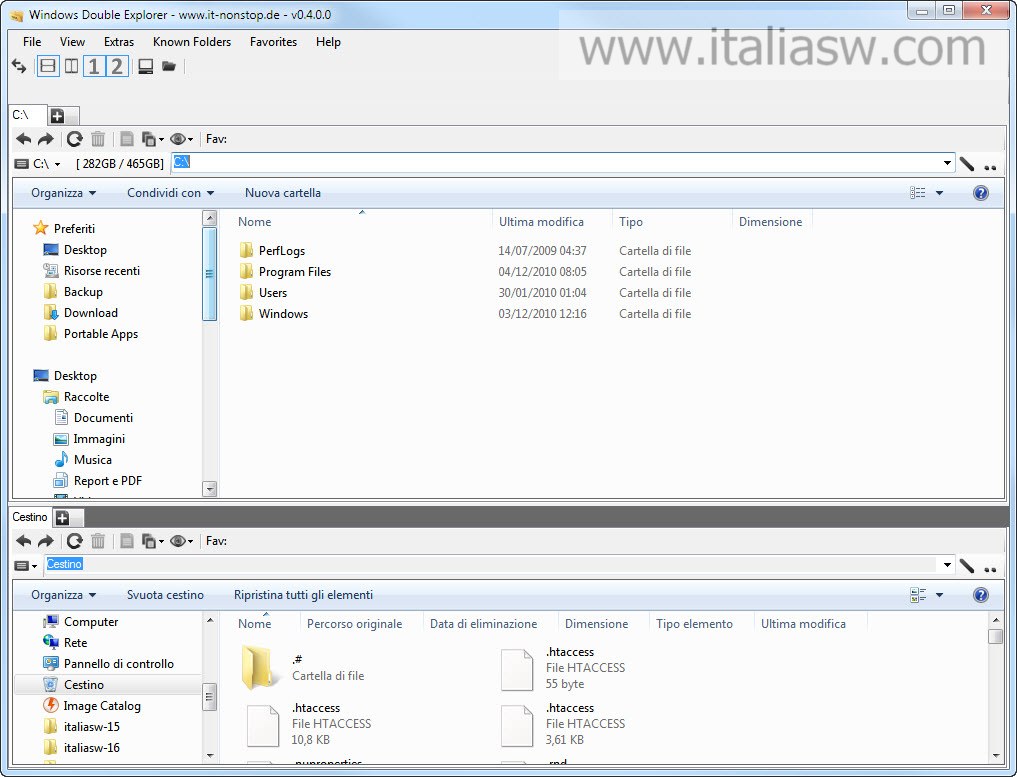Click the swap panes arrows icon
1017x777 pixels.
19,66
